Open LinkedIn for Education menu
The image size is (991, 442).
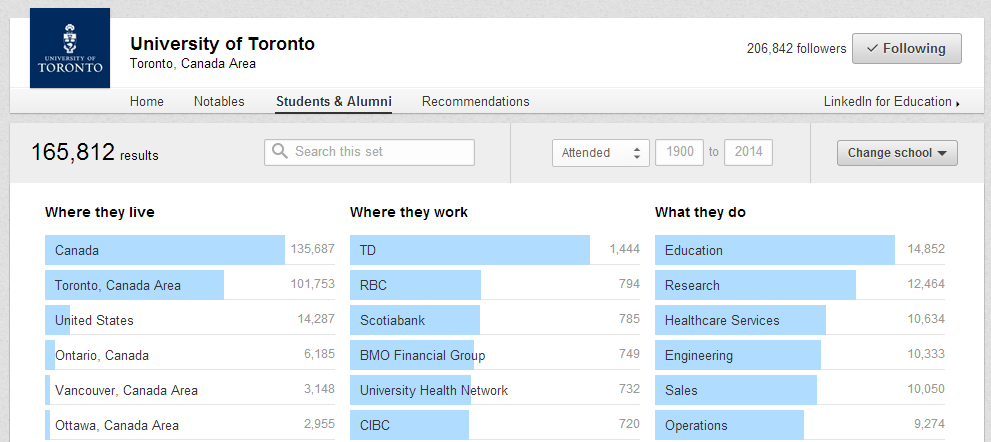coord(891,102)
